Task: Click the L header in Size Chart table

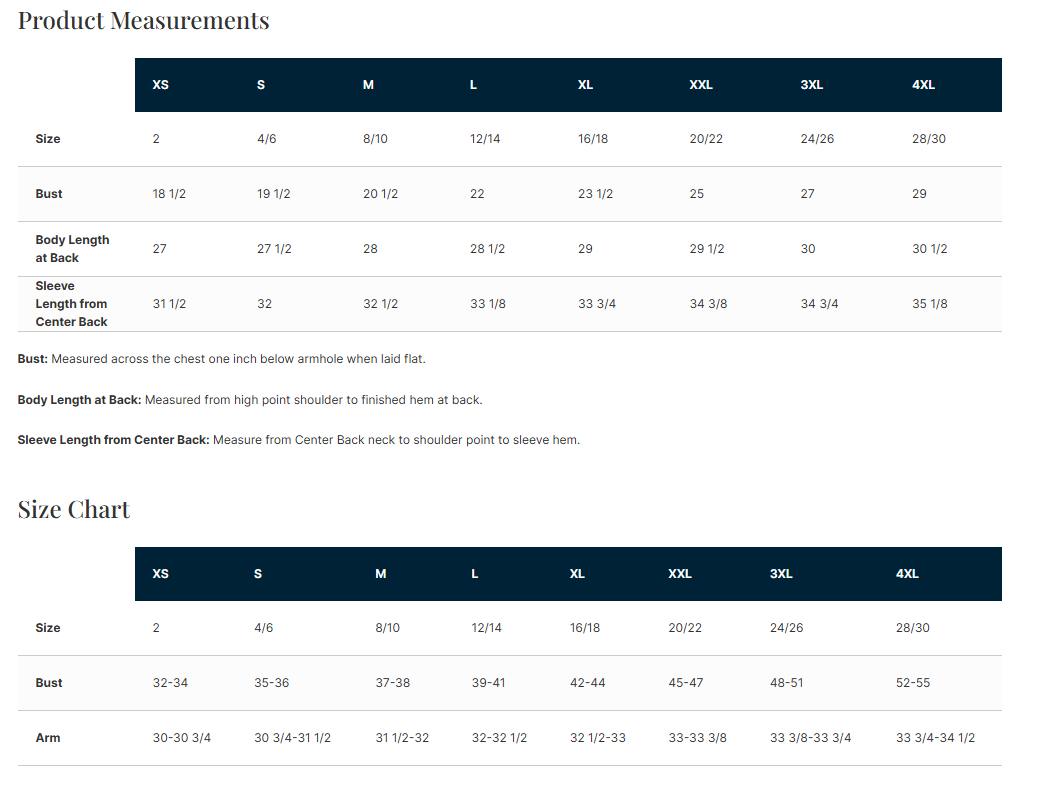Action: pos(475,574)
